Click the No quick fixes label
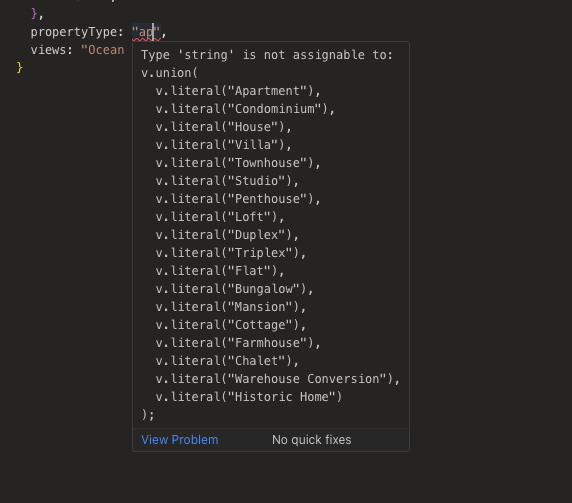The height and width of the screenshot is (503, 572). (x=312, y=440)
